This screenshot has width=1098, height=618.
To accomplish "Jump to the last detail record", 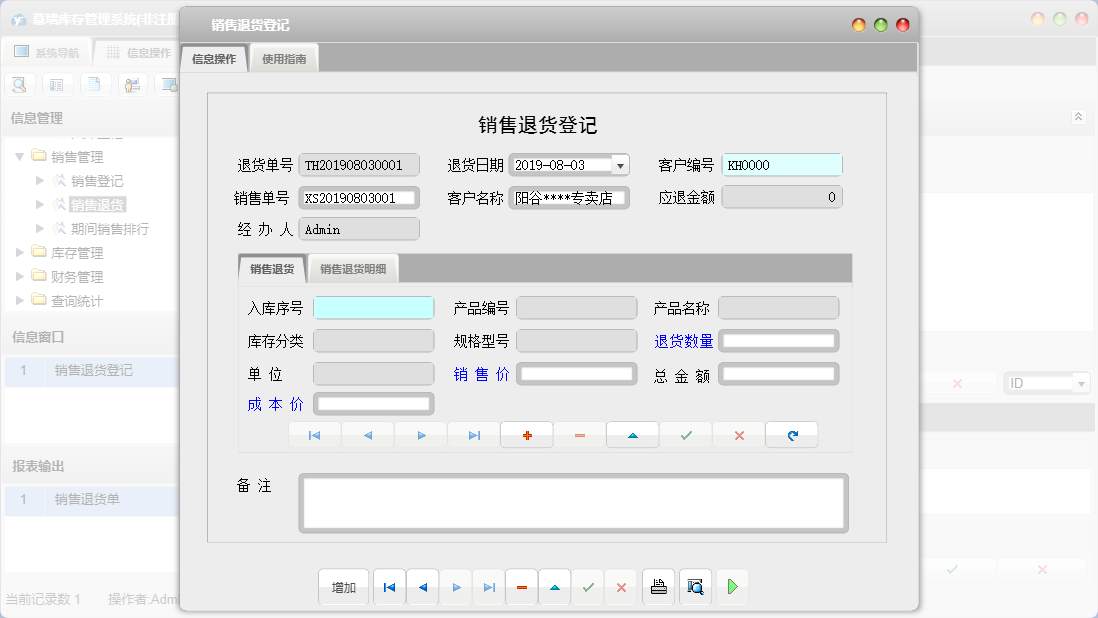I will coord(472,435).
